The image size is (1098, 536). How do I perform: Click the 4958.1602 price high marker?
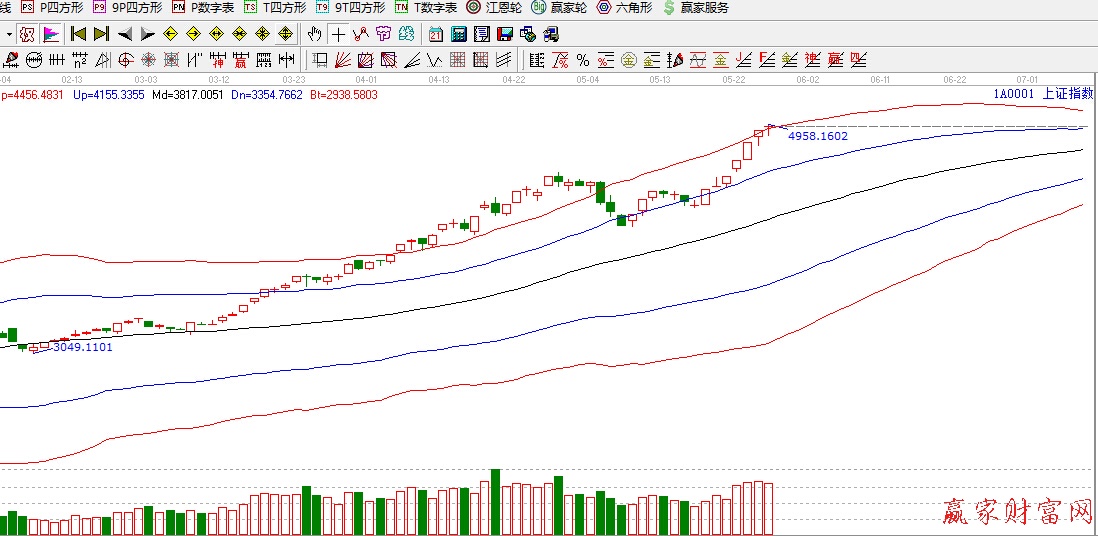(x=817, y=135)
